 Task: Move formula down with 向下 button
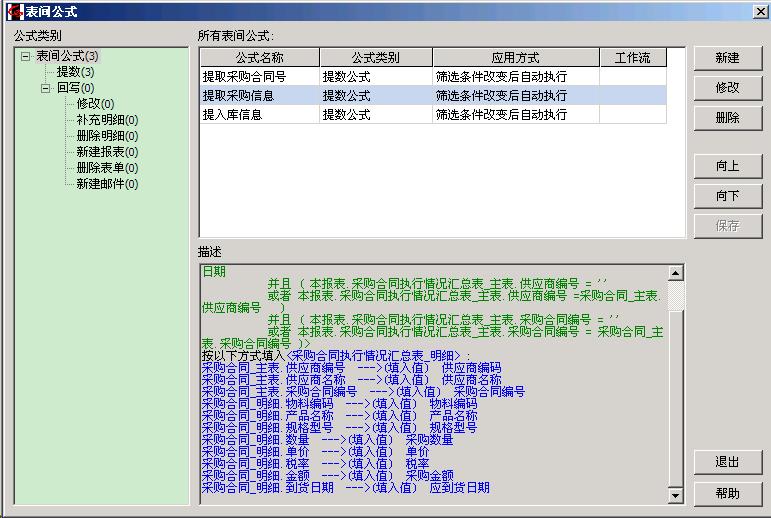pos(727,196)
